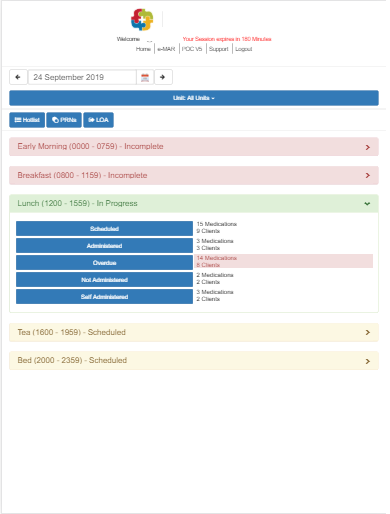Collapse Lunch (1200 - 1559) chevron

click(x=367, y=204)
